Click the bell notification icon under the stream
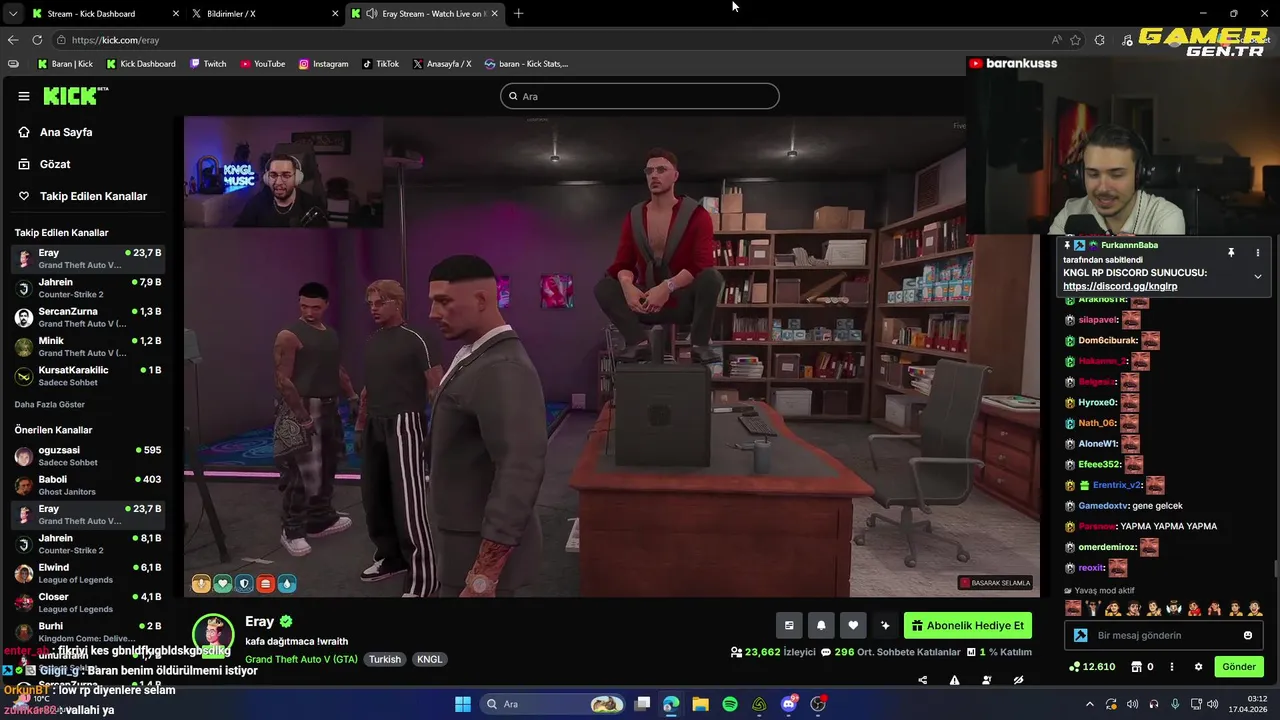The width and height of the screenshot is (1280, 720). coord(821,626)
